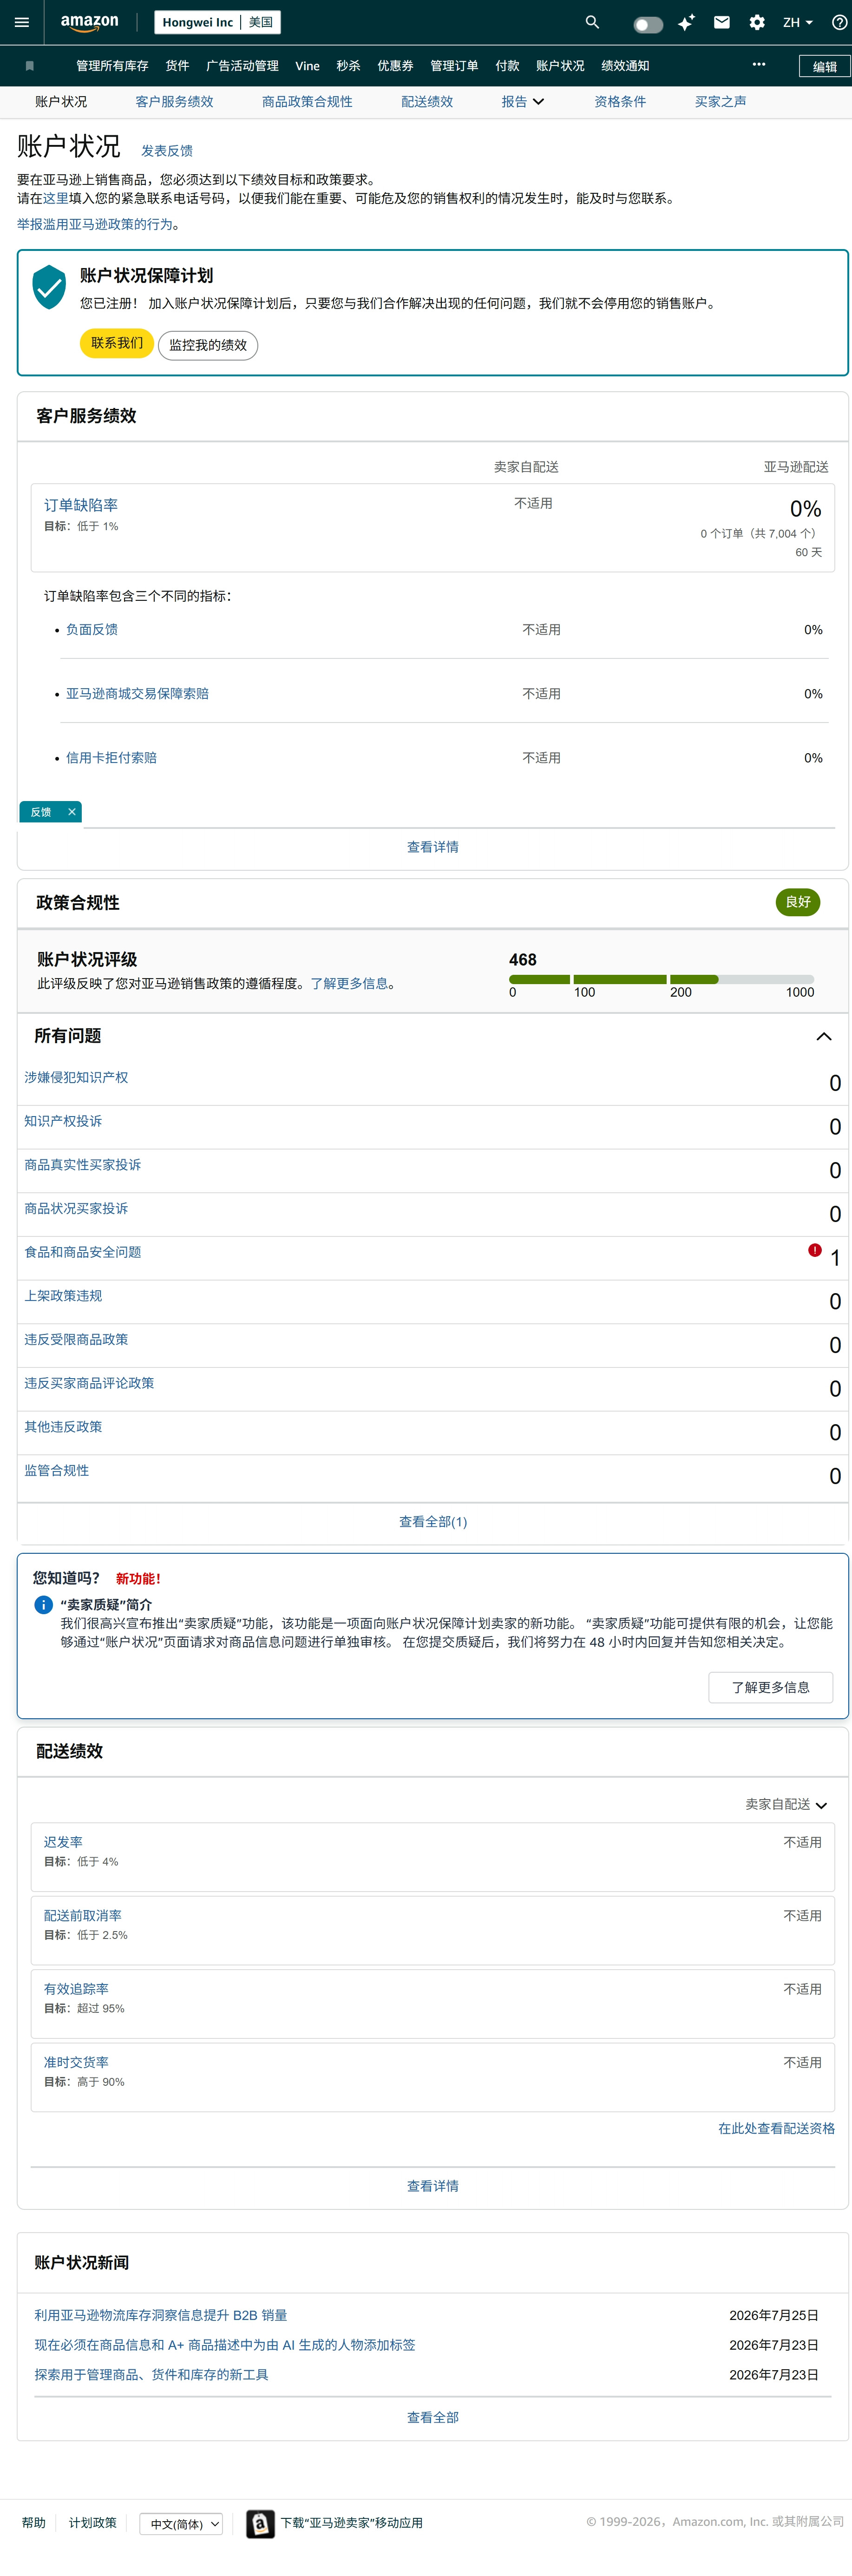852x2576 pixels.
Task: Click the red alert icon beside 食品和商品安全问题
Action: (815, 1250)
